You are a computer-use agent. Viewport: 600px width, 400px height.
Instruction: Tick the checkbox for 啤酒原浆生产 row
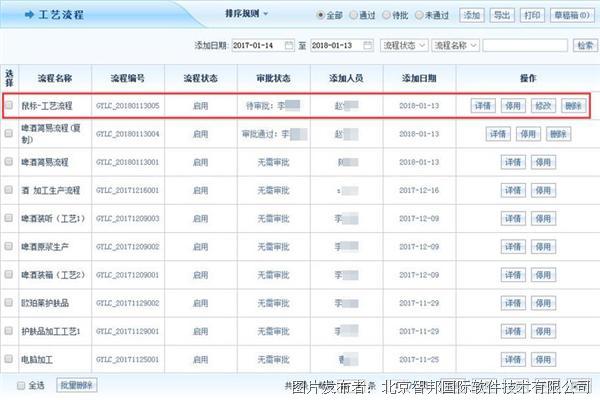(9, 246)
